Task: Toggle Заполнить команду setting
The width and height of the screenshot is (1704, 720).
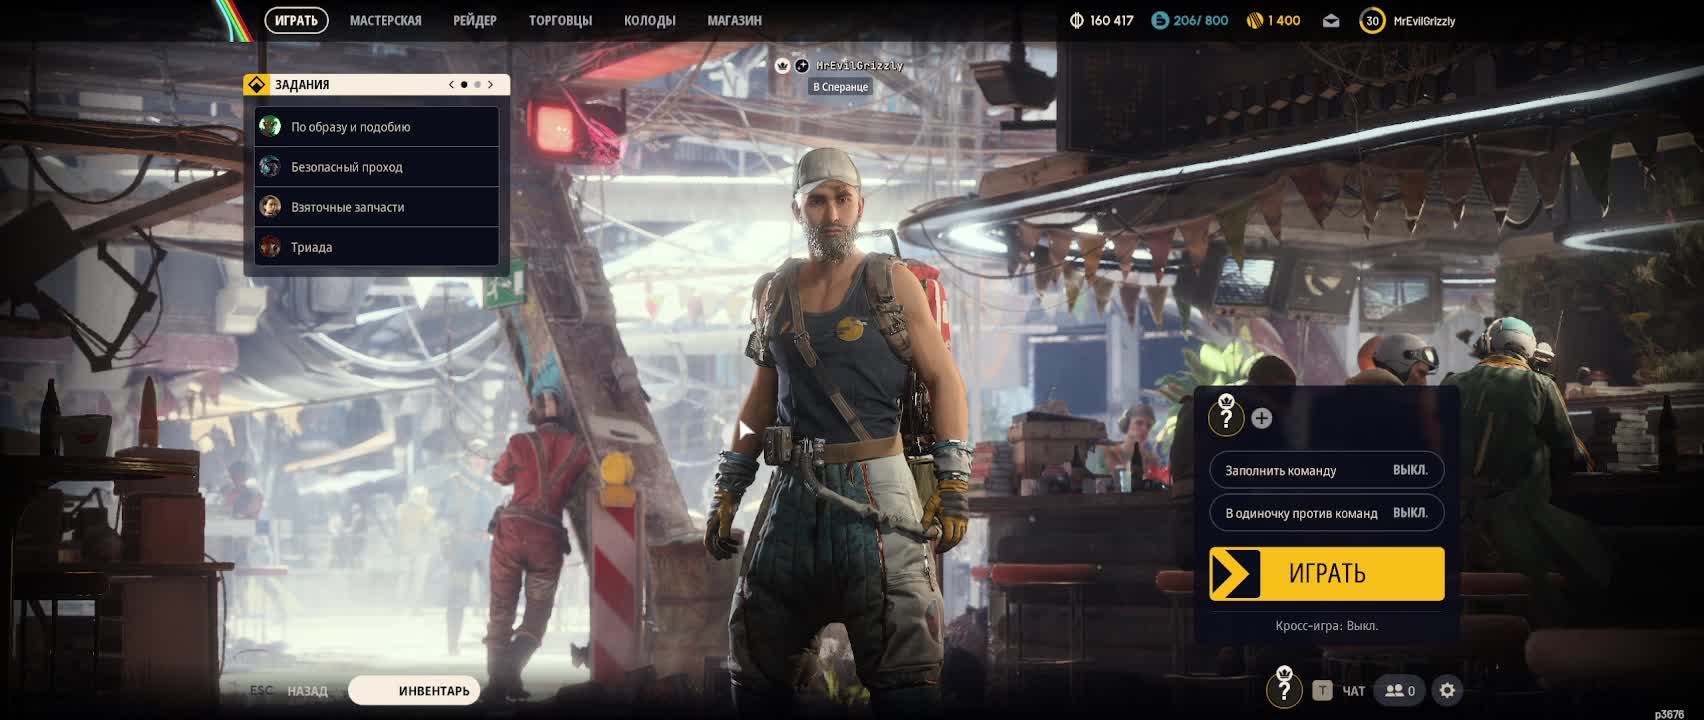Action: (1326, 470)
